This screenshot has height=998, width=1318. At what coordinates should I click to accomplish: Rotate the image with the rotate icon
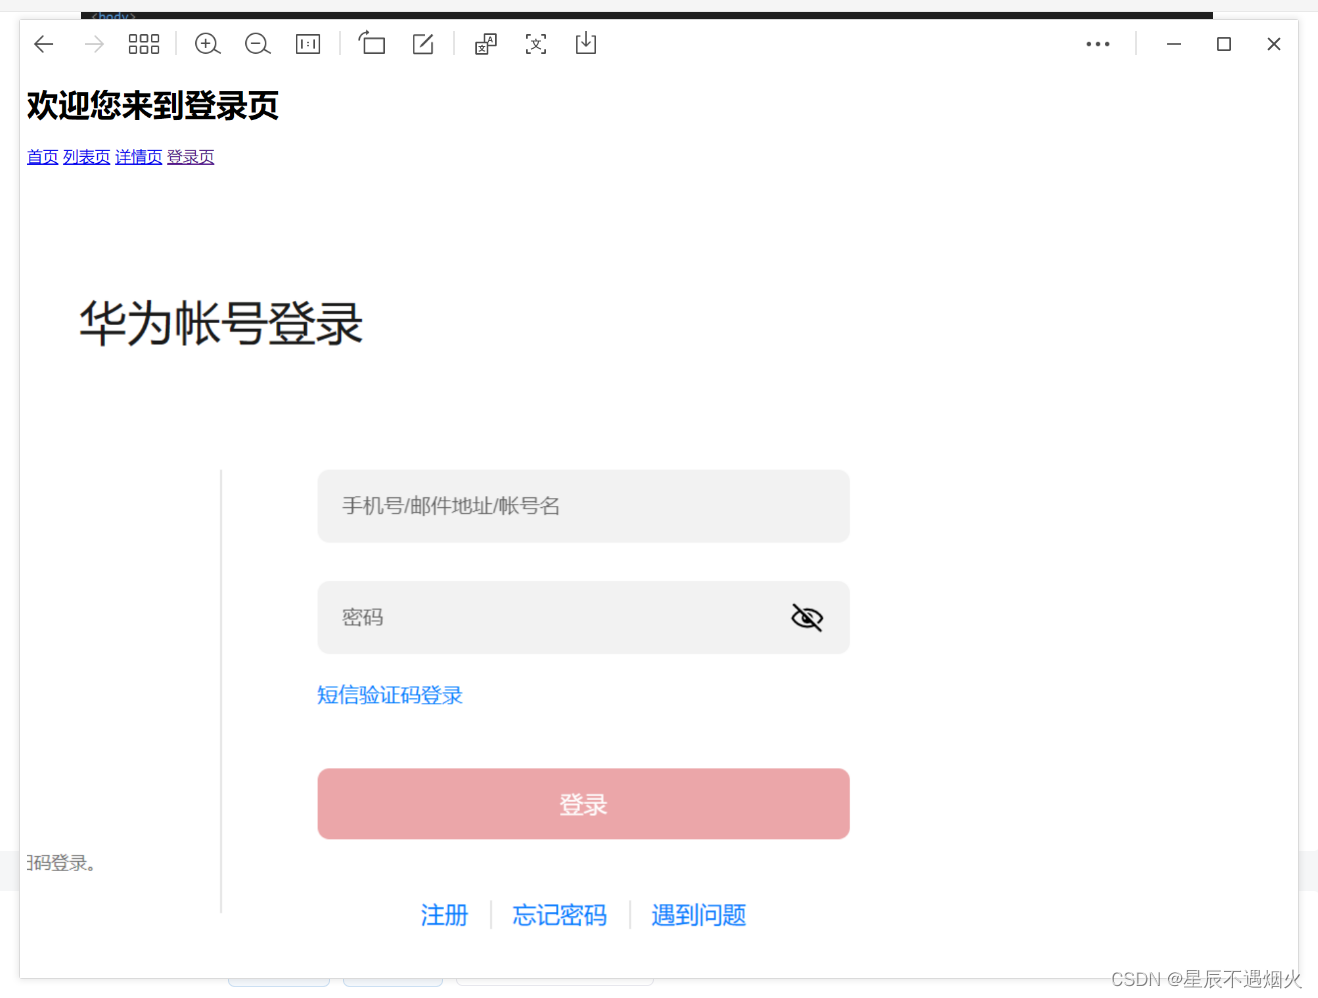tap(372, 43)
